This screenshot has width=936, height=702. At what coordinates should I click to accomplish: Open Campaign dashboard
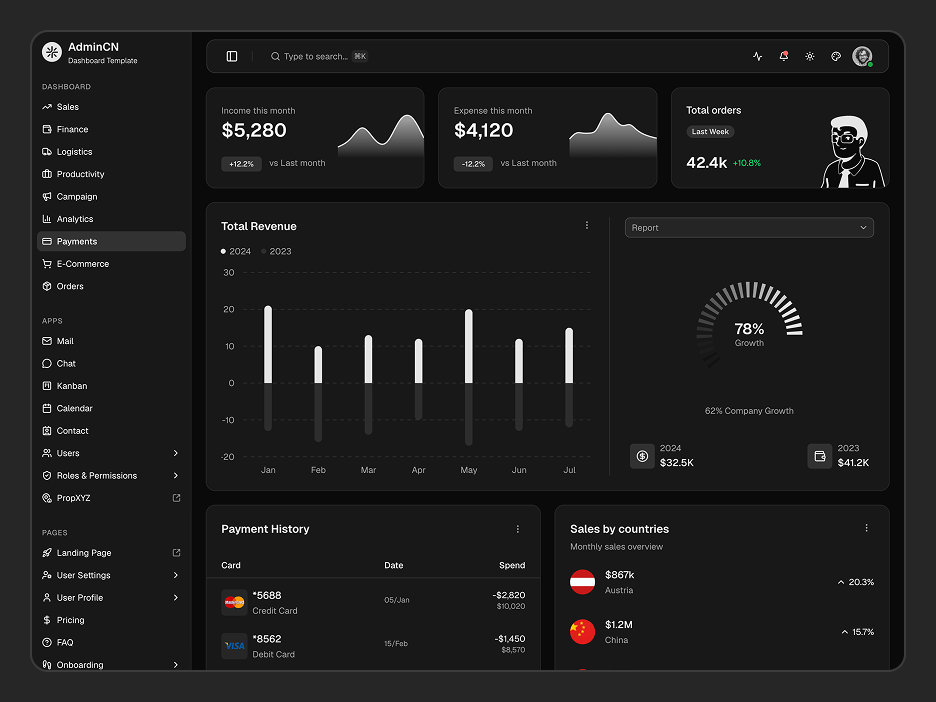click(x=111, y=196)
